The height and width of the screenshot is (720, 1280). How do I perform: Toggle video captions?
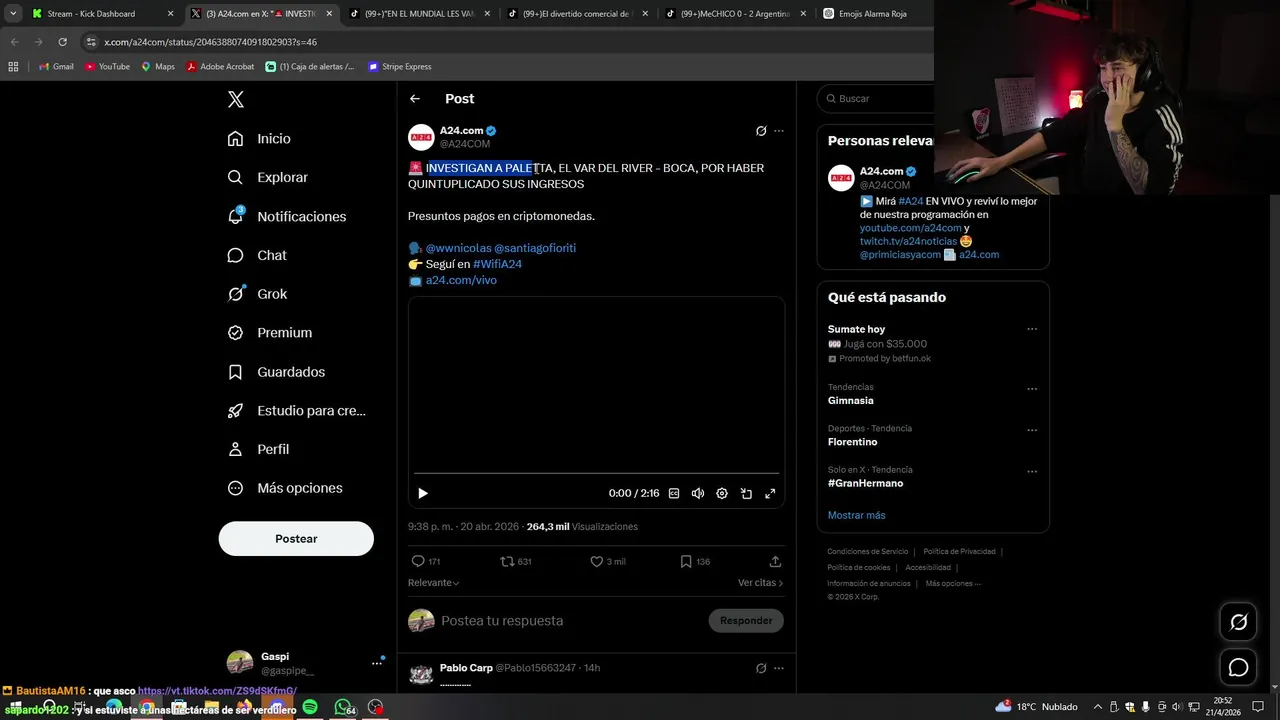(x=674, y=493)
